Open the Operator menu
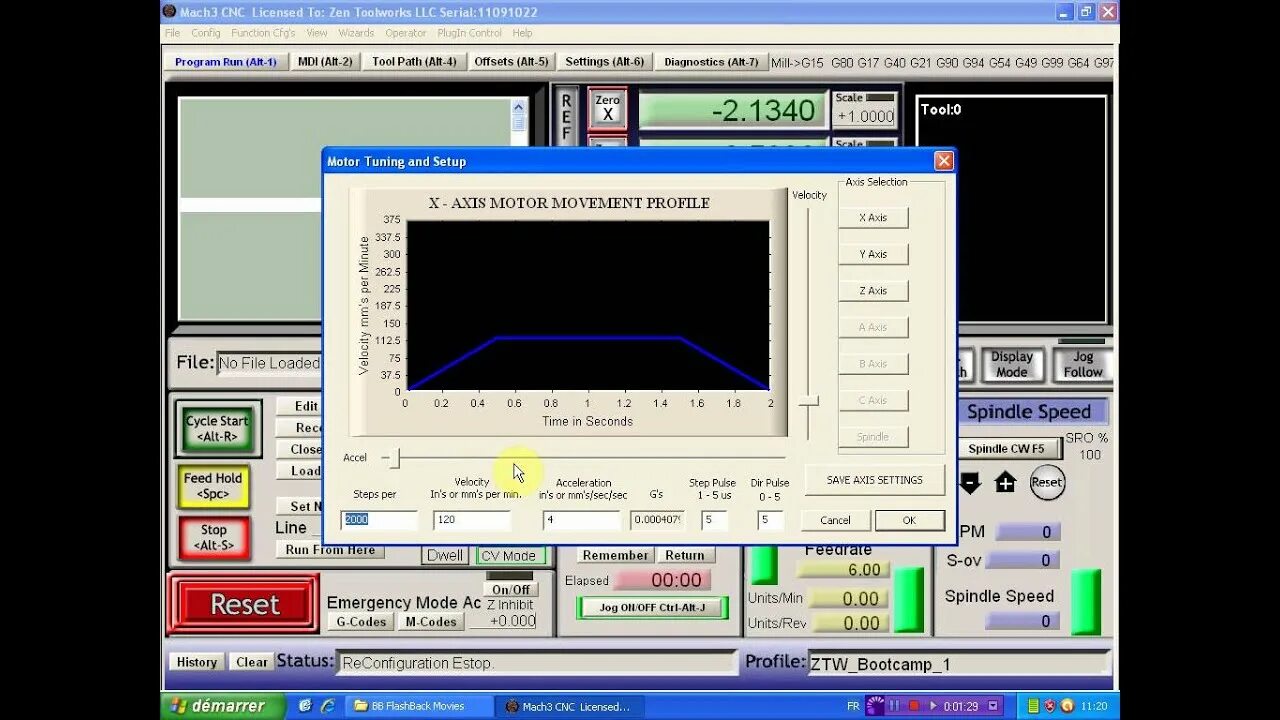The height and width of the screenshot is (720, 1280). tap(406, 33)
